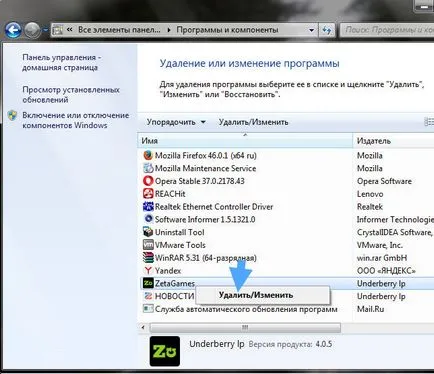Open the "Упорядочить" dropdown menu
434x374 pixels.
[176, 122]
